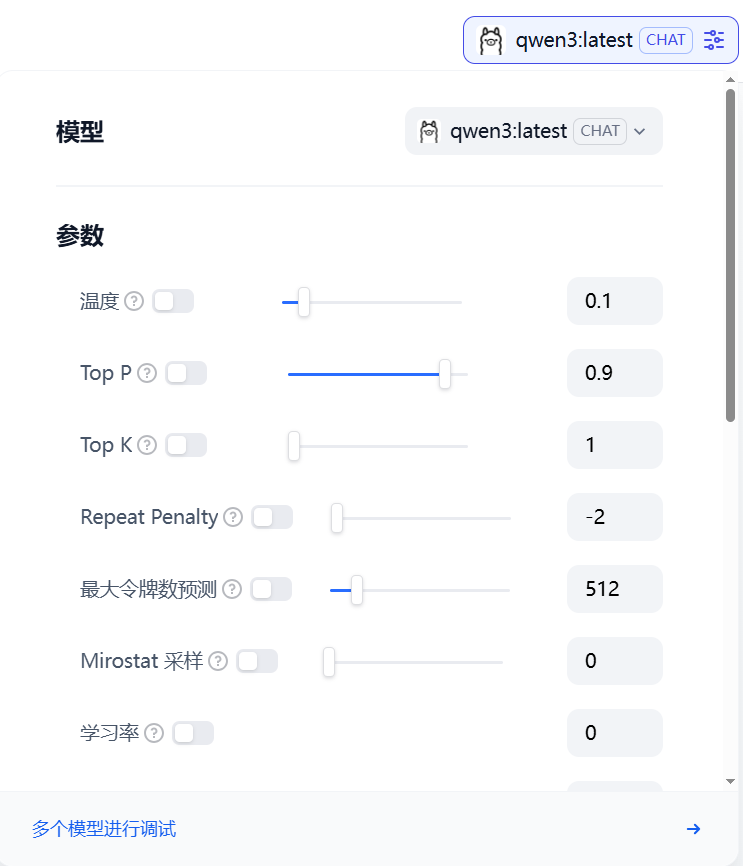This screenshot has height=866, width=743.
Task: Open the 多个模型进行调试 link
Action: pos(104,829)
